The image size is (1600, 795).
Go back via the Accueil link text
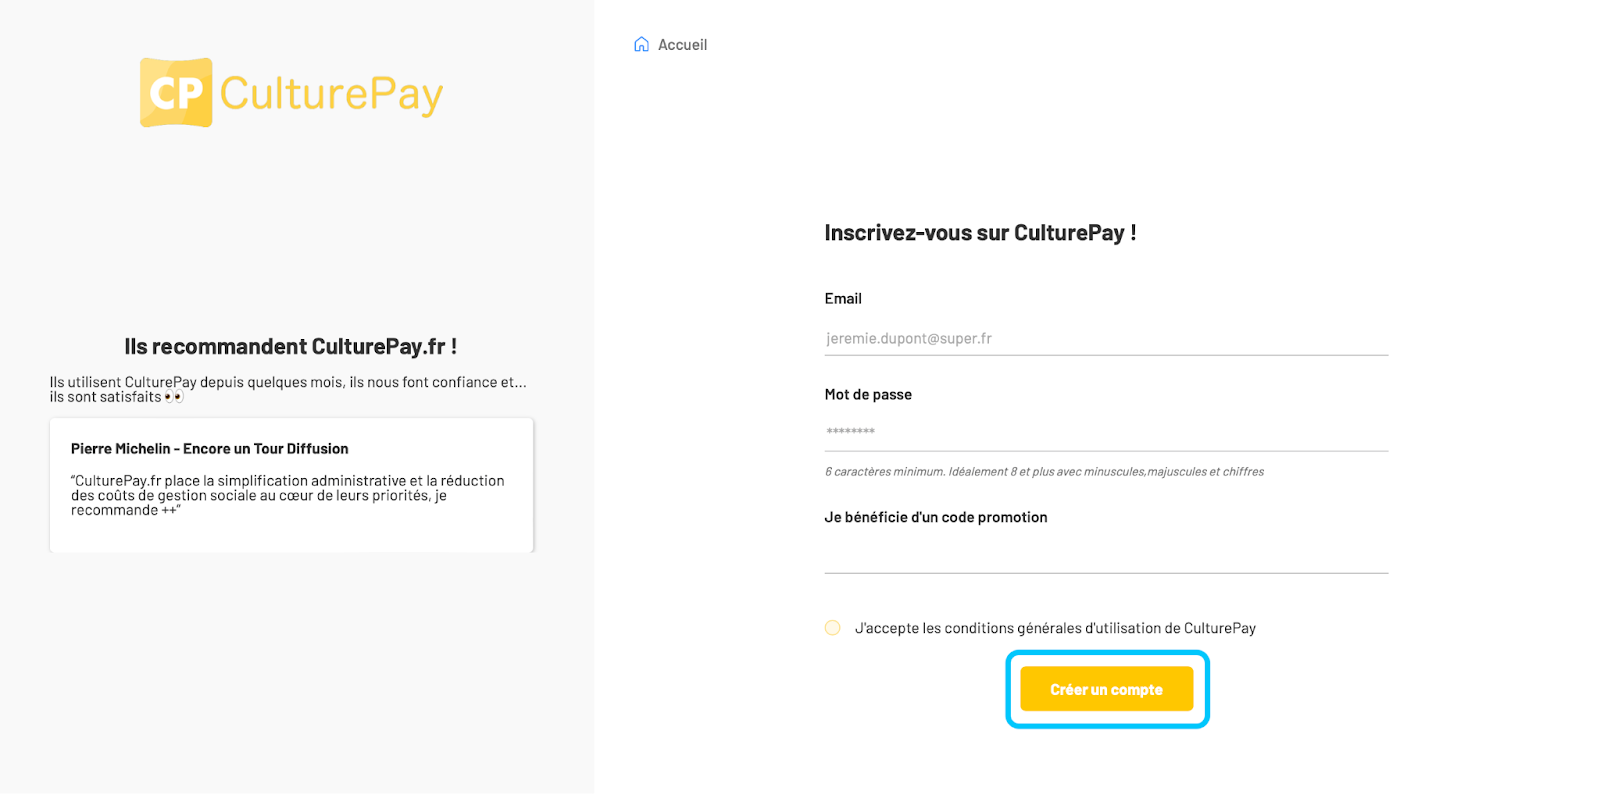[683, 45]
